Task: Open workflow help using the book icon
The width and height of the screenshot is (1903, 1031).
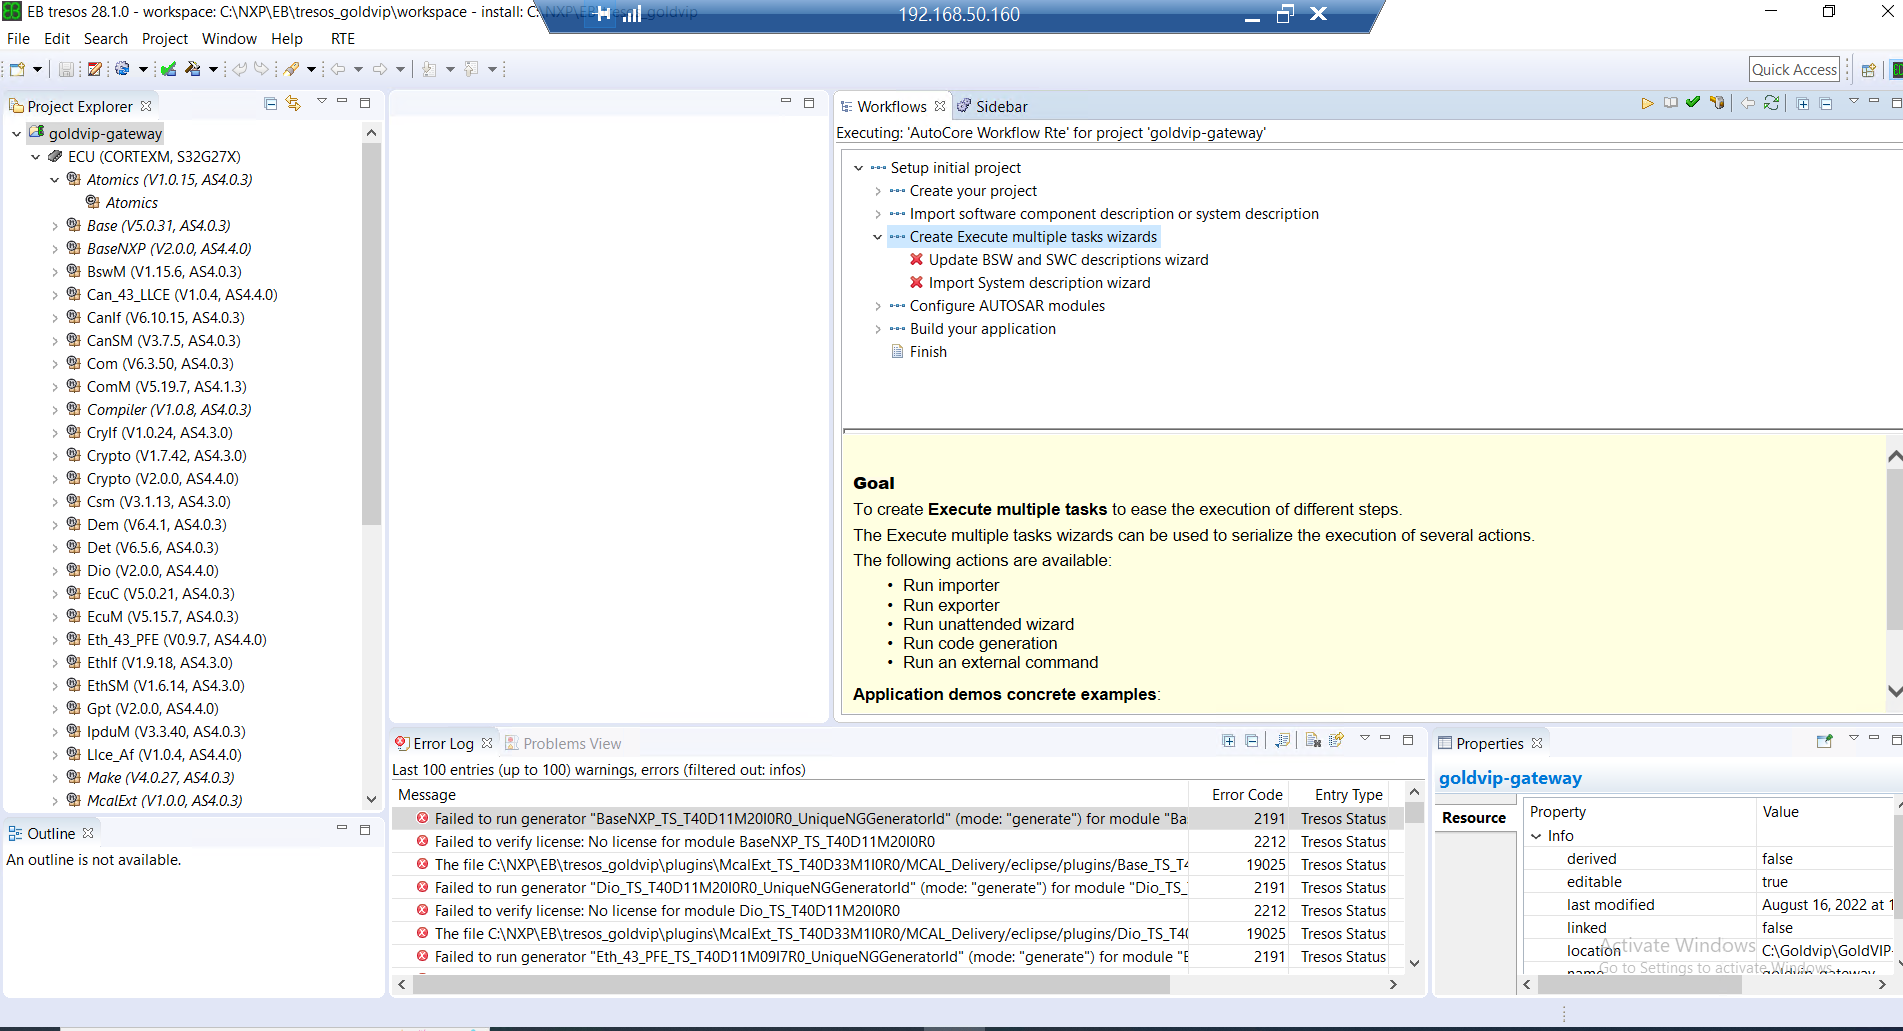Action: pos(1670,103)
